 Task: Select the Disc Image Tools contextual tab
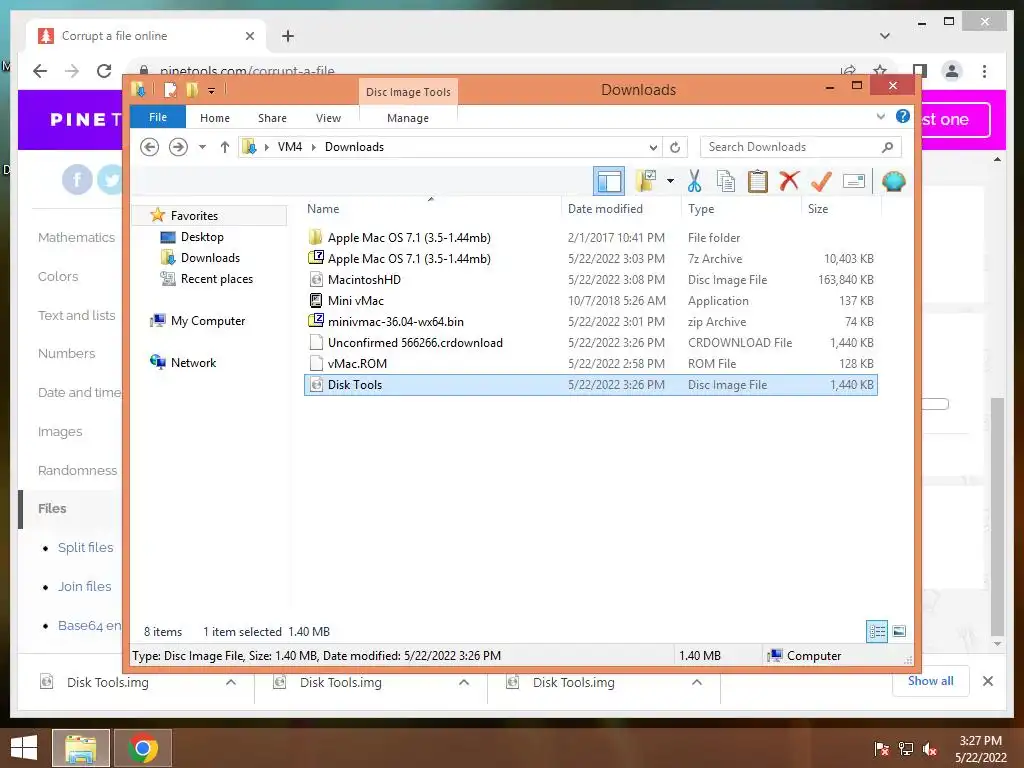408,92
